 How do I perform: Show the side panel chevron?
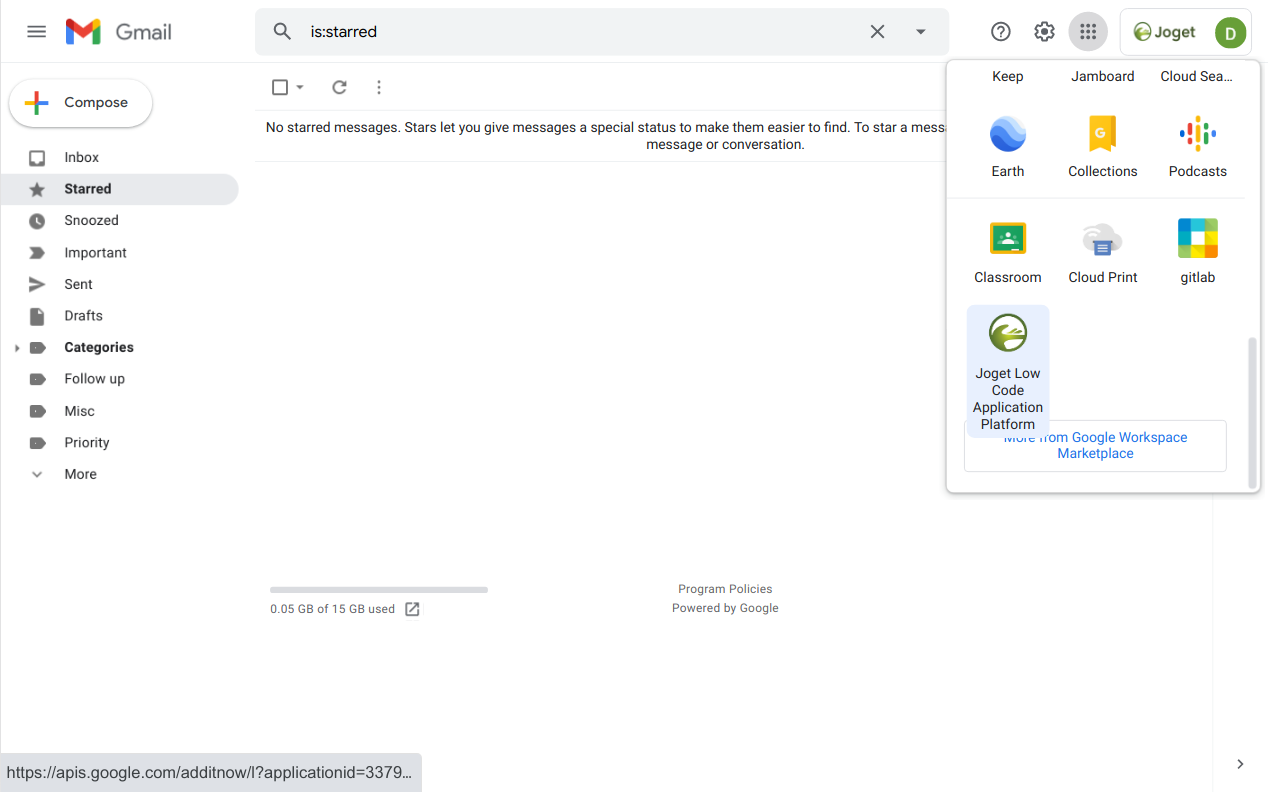click(1240, 764)
